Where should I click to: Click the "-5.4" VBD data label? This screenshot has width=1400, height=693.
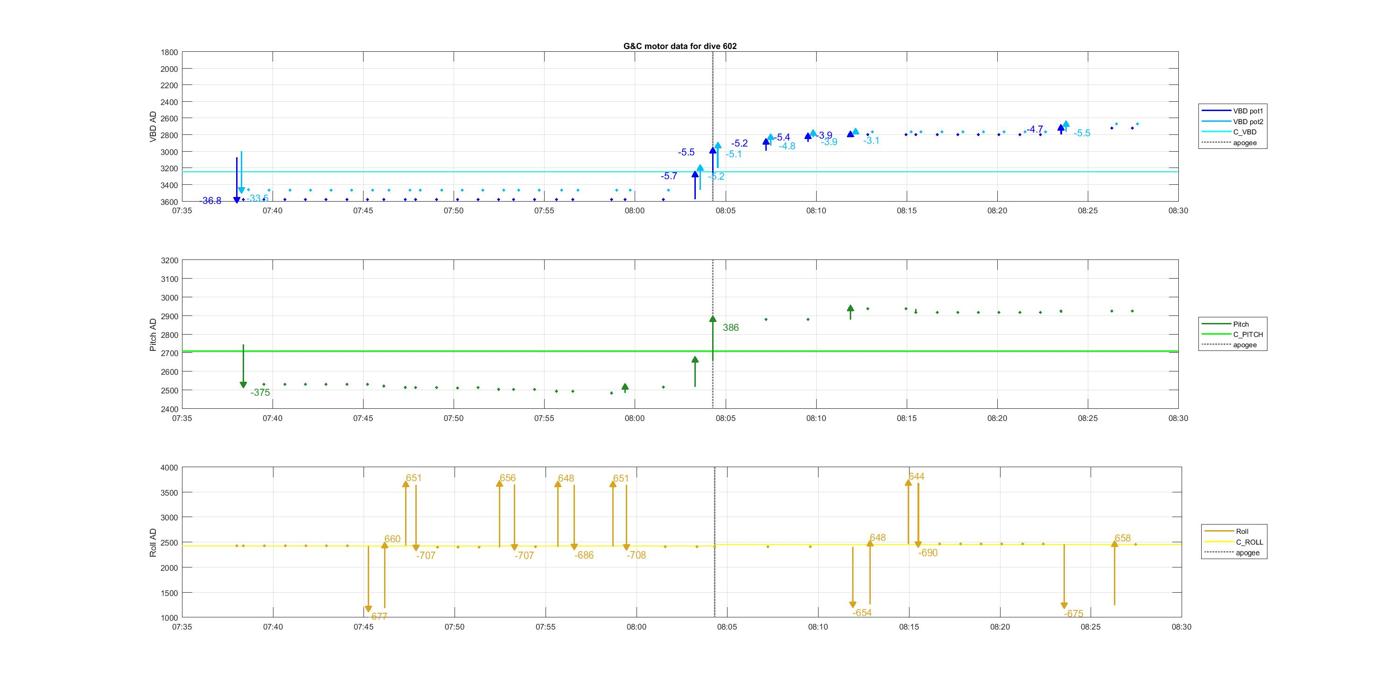[782, 138]
